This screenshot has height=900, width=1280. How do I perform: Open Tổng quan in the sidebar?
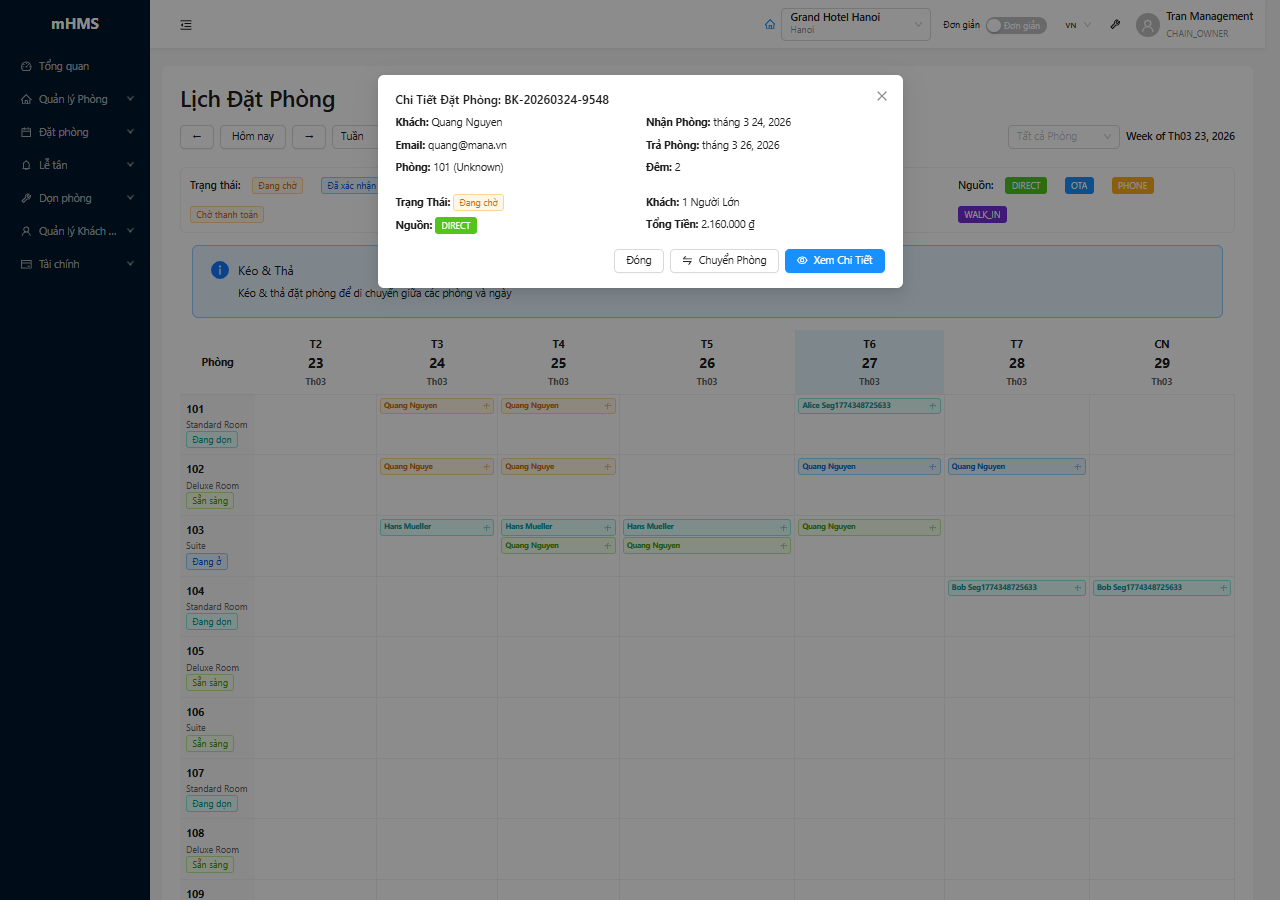64,66
